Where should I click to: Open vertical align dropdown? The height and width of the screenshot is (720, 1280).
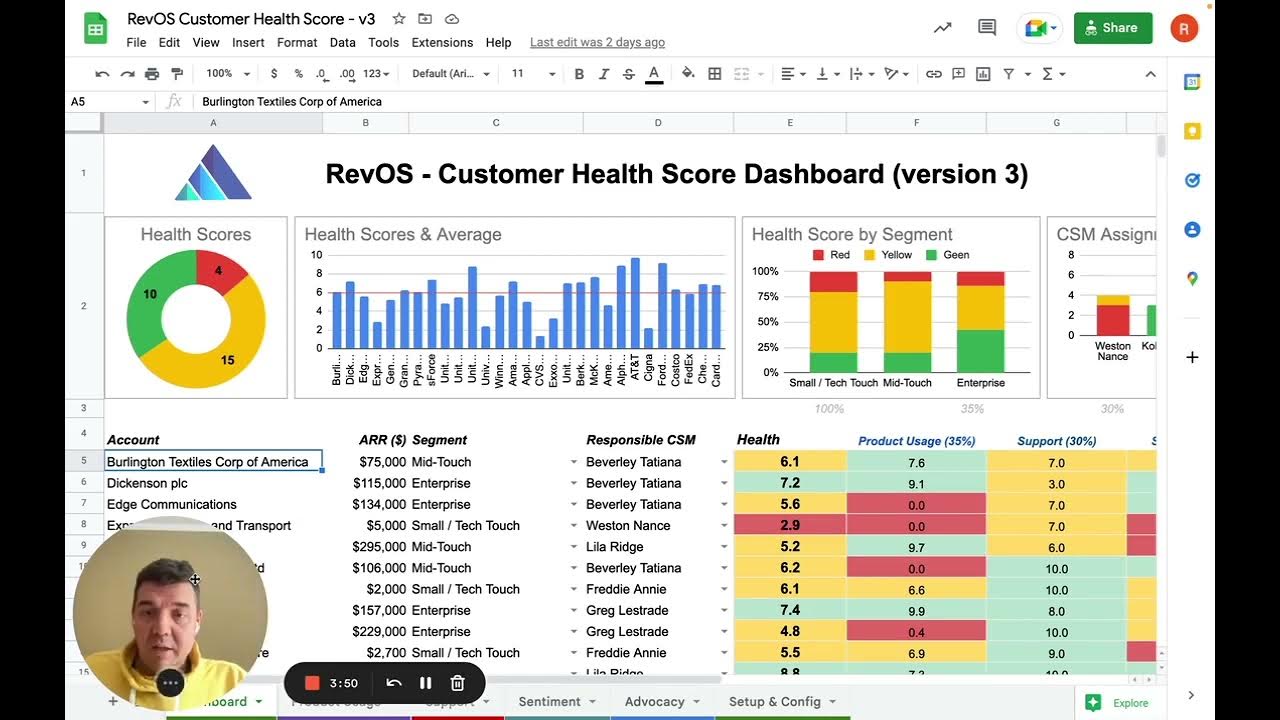coord(827,74)
